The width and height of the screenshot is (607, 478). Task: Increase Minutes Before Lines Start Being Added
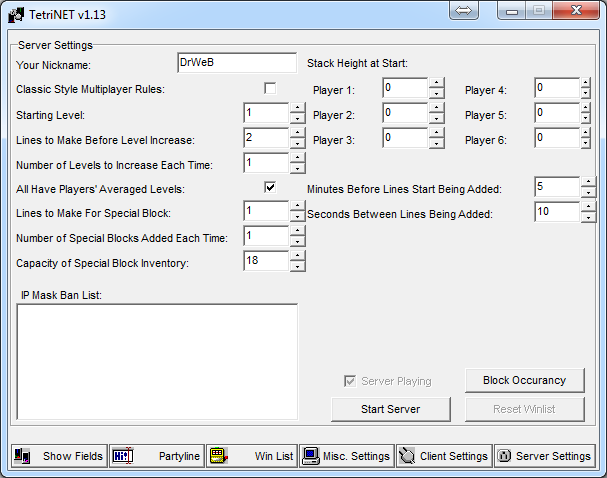588,182
